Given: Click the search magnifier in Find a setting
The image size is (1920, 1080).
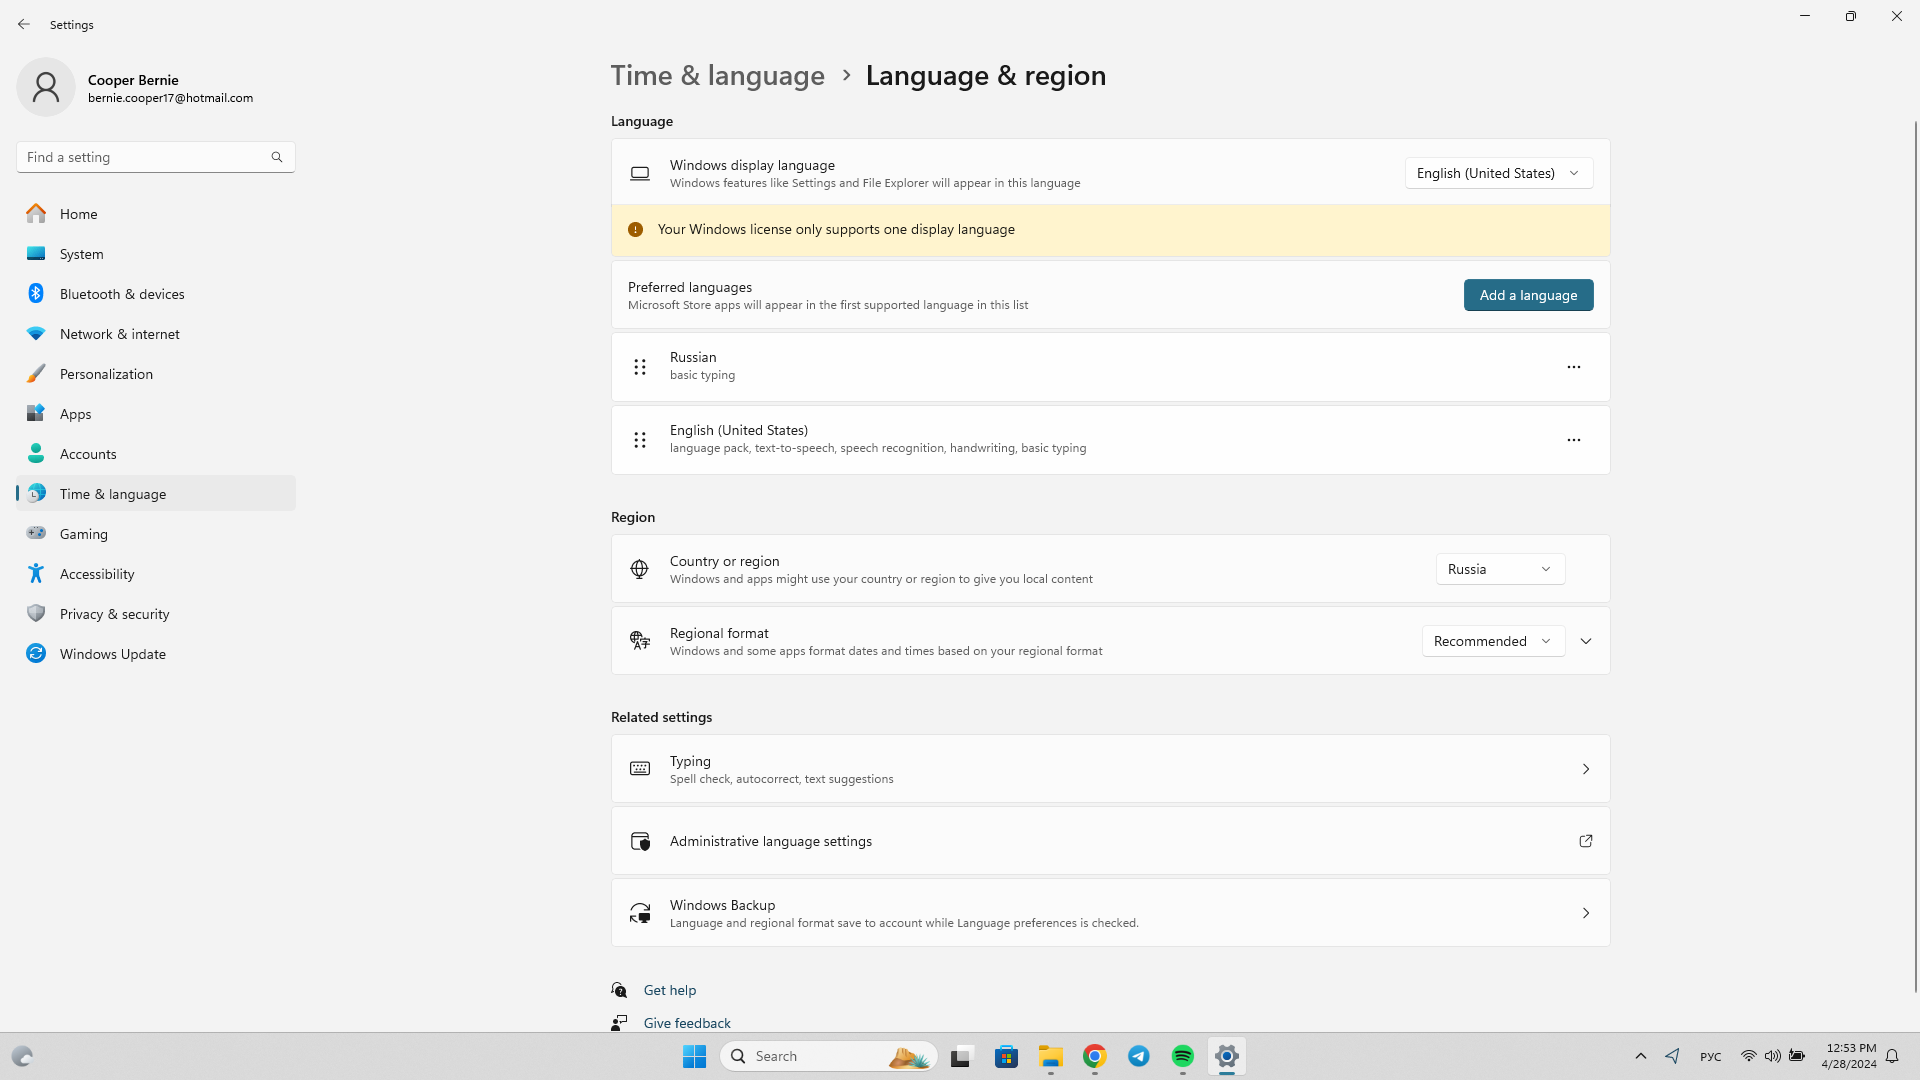Looking at the screenshot, I should click(277, 157).
